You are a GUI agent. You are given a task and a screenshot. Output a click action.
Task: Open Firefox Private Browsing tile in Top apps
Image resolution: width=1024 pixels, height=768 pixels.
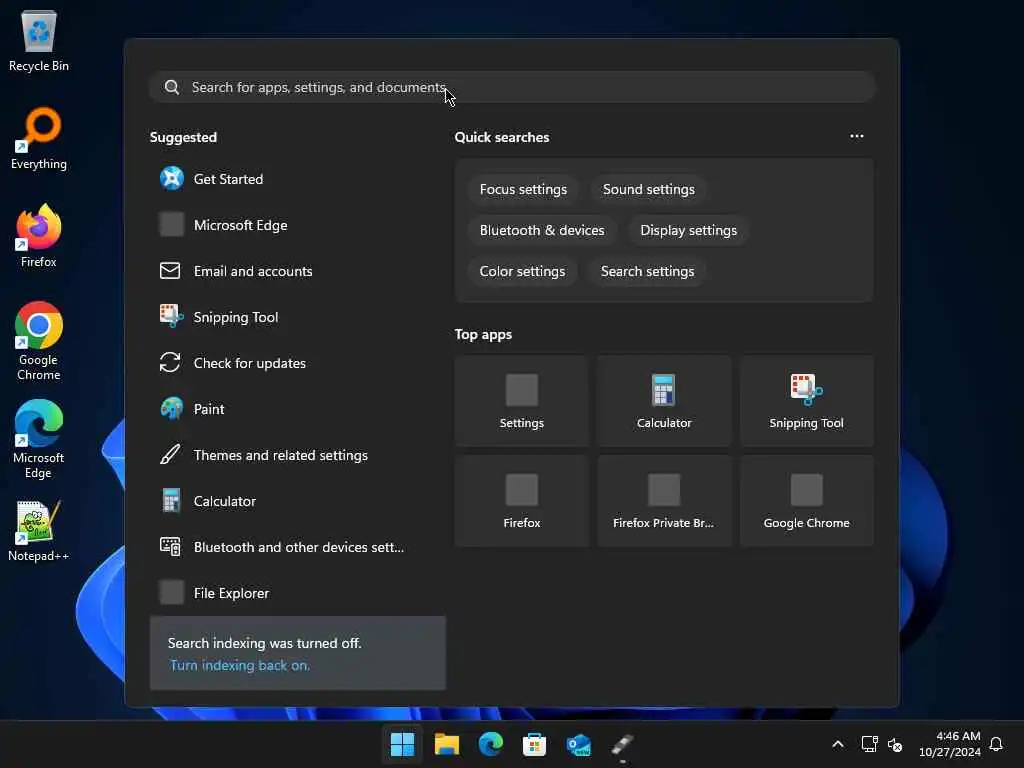(664, 501)
